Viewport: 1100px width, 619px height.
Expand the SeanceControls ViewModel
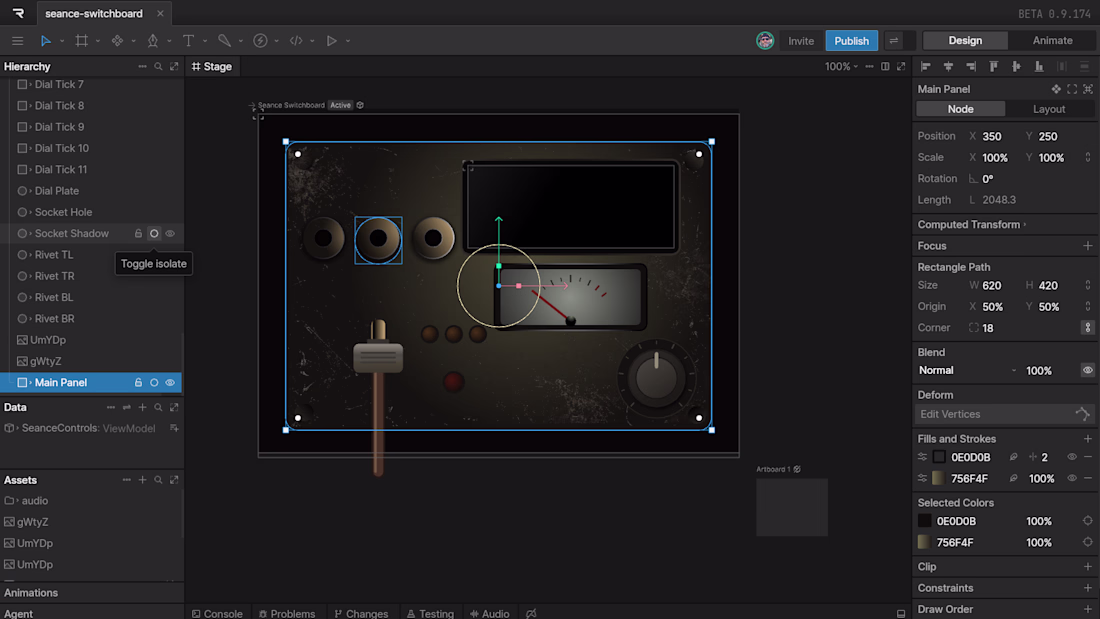18,428
